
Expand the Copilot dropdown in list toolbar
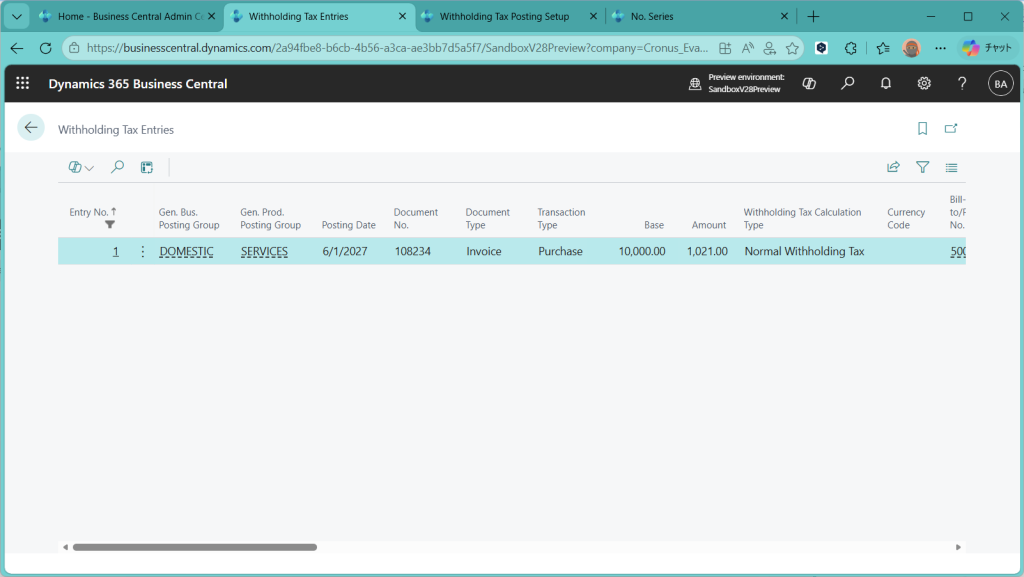pos(81,167)
